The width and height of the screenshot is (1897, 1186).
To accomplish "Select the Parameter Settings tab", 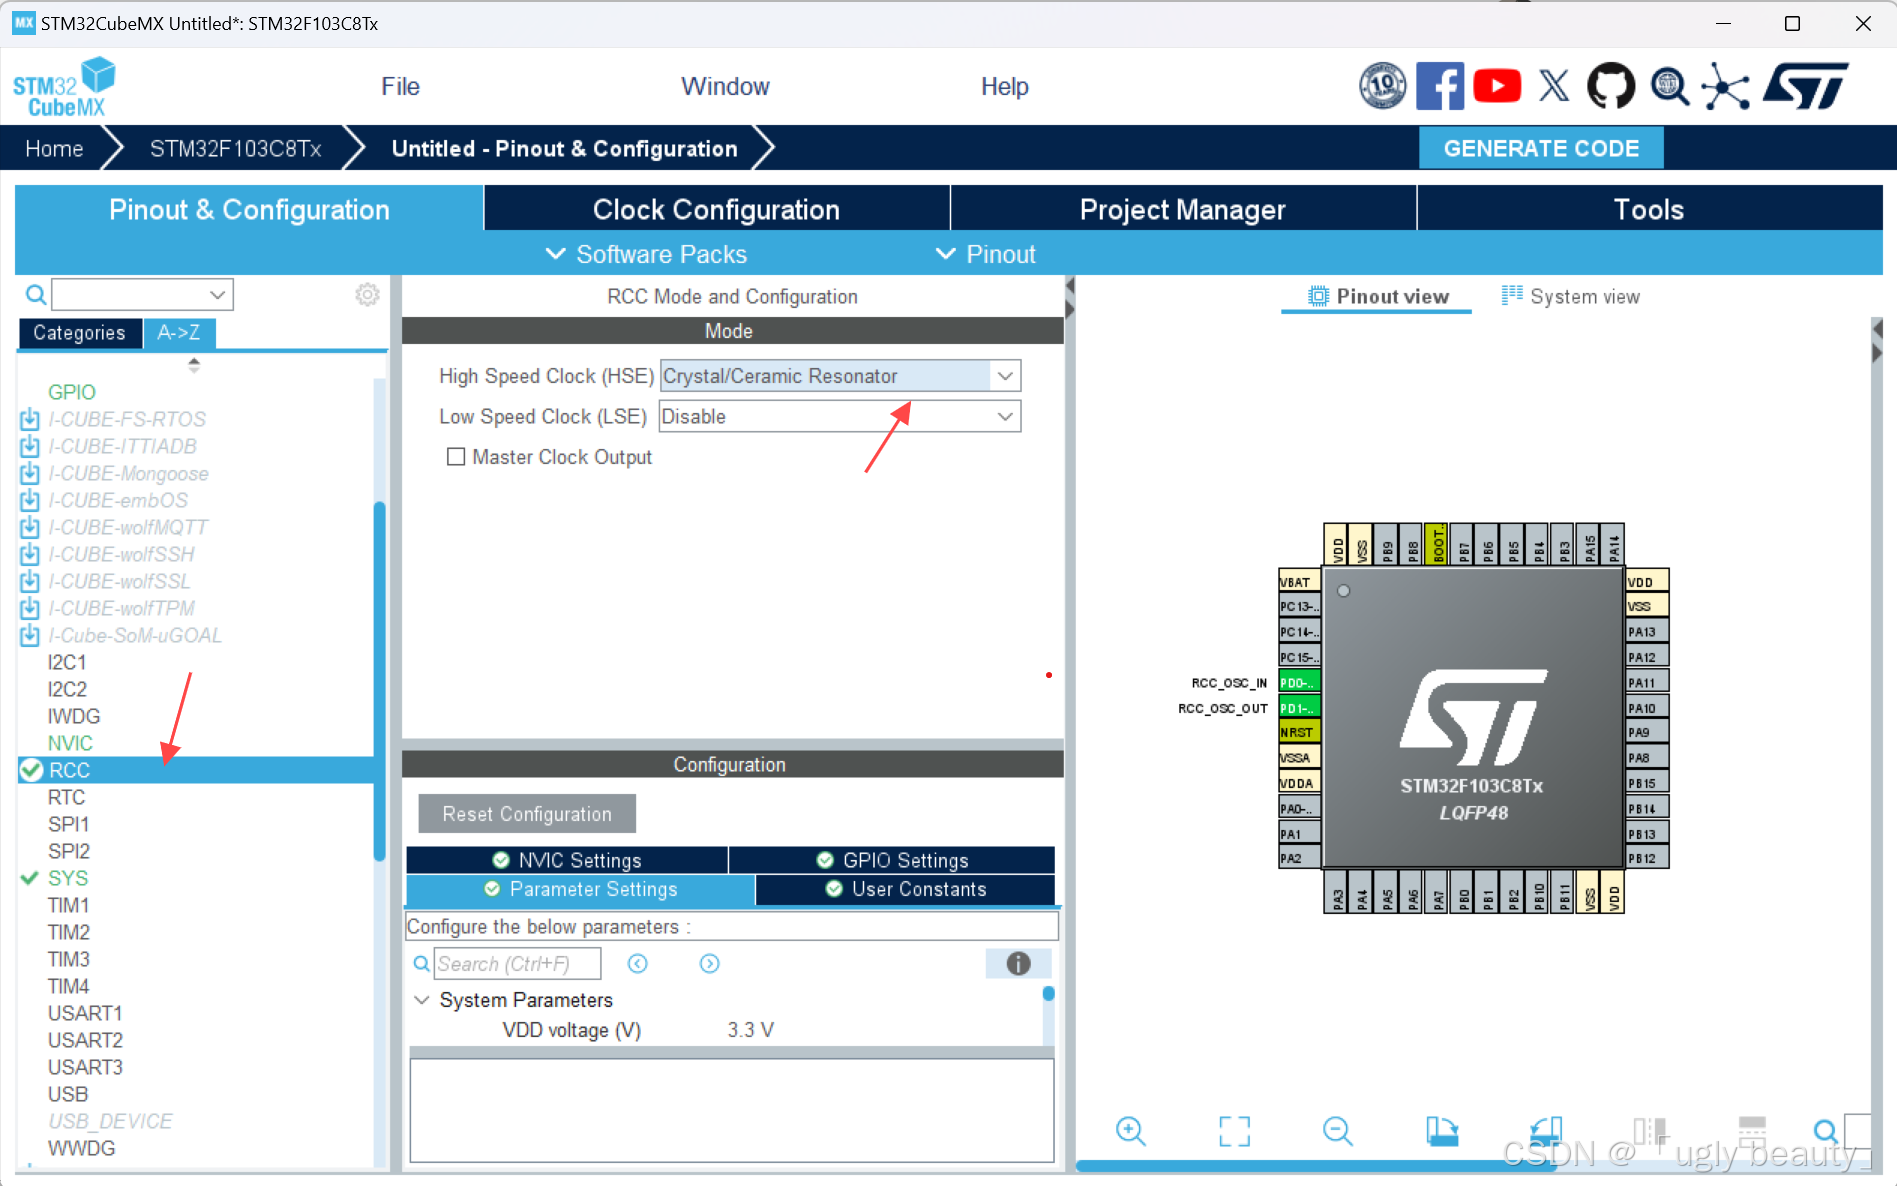I will (580, 889).
